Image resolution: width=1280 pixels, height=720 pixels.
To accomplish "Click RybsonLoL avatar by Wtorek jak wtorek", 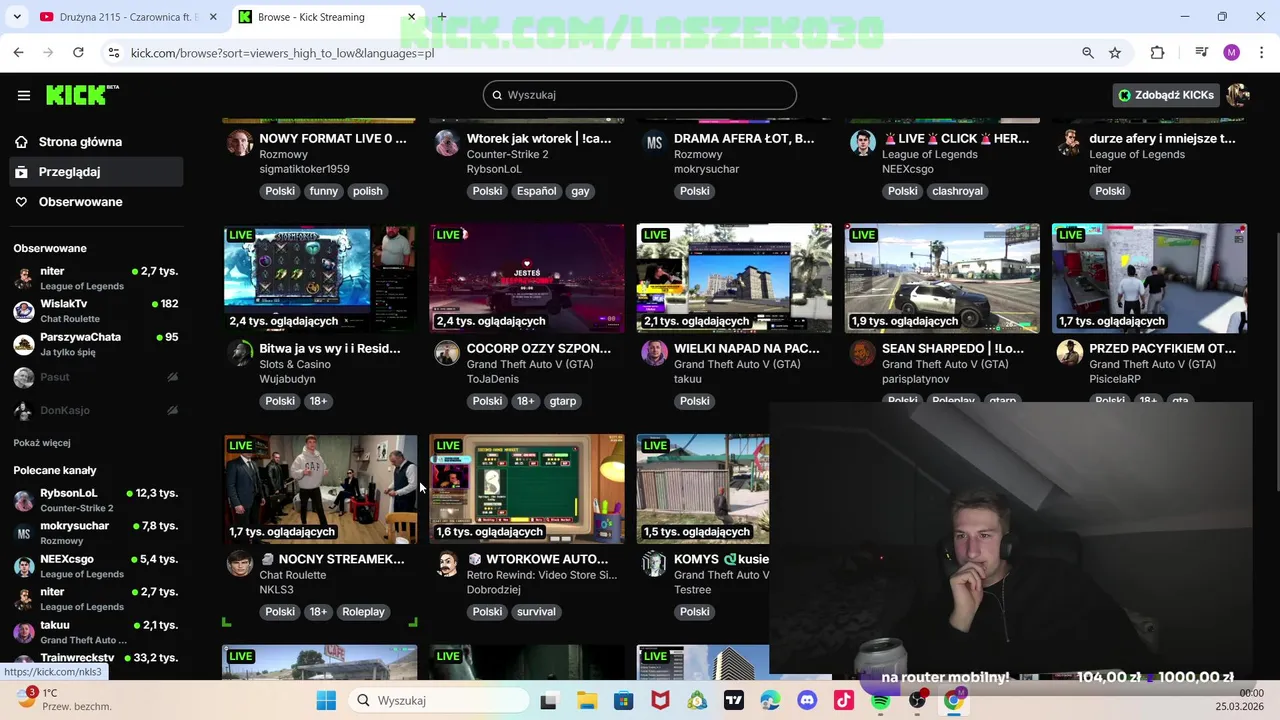I will point(447,143).
